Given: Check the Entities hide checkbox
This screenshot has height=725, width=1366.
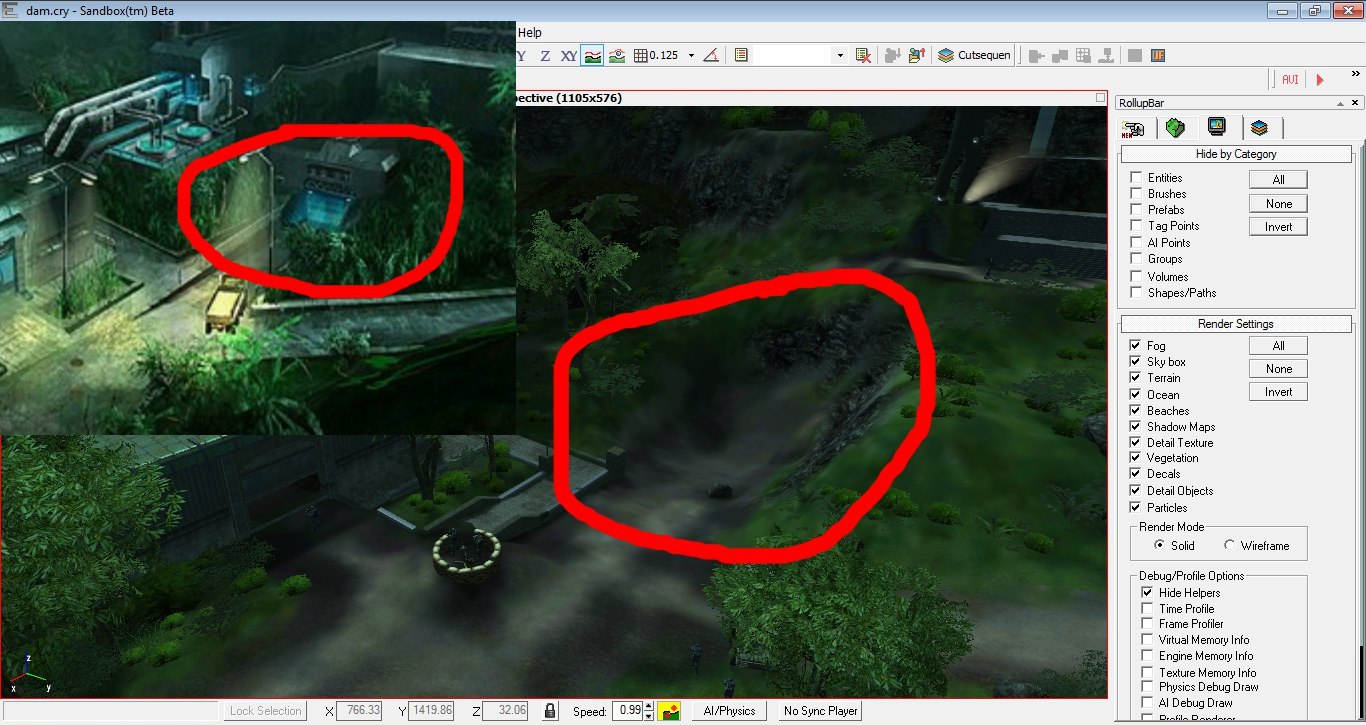Looking at the screenshot, I should pyautogui.click(x=1136, y=178).
